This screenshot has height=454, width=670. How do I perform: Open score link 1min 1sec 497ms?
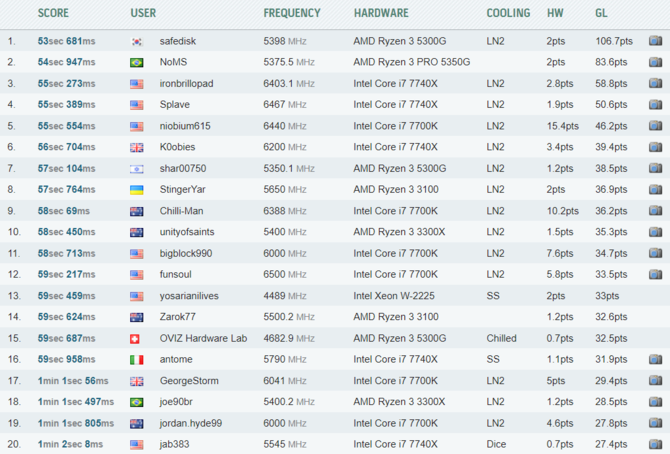[76, 402]
